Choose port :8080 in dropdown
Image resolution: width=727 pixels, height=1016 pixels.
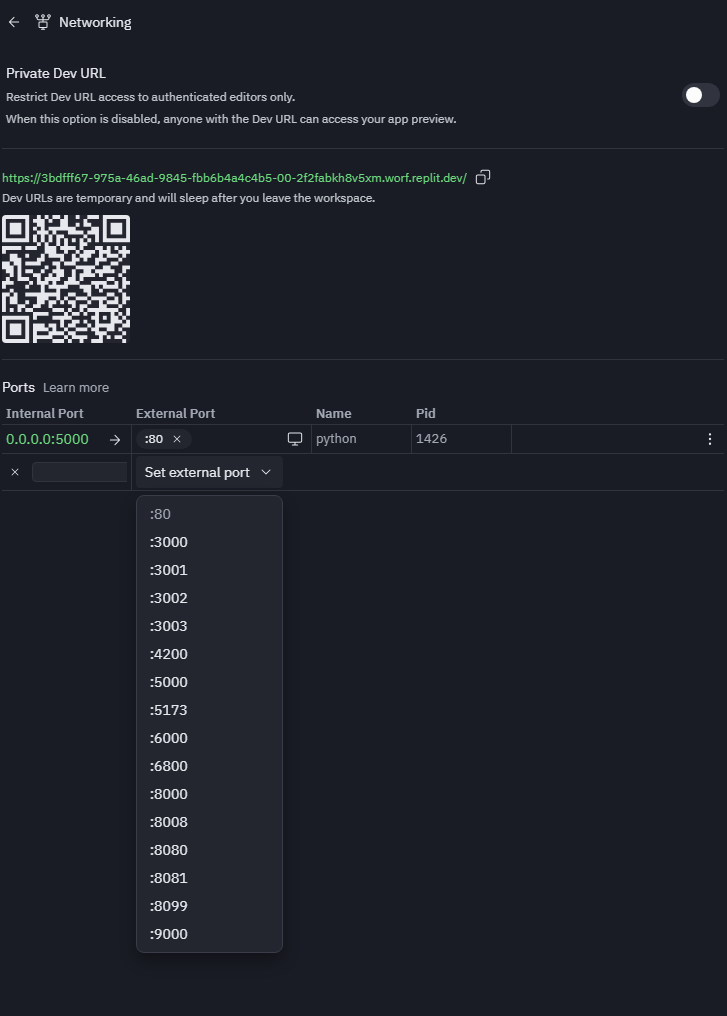[x=169, y=850]
